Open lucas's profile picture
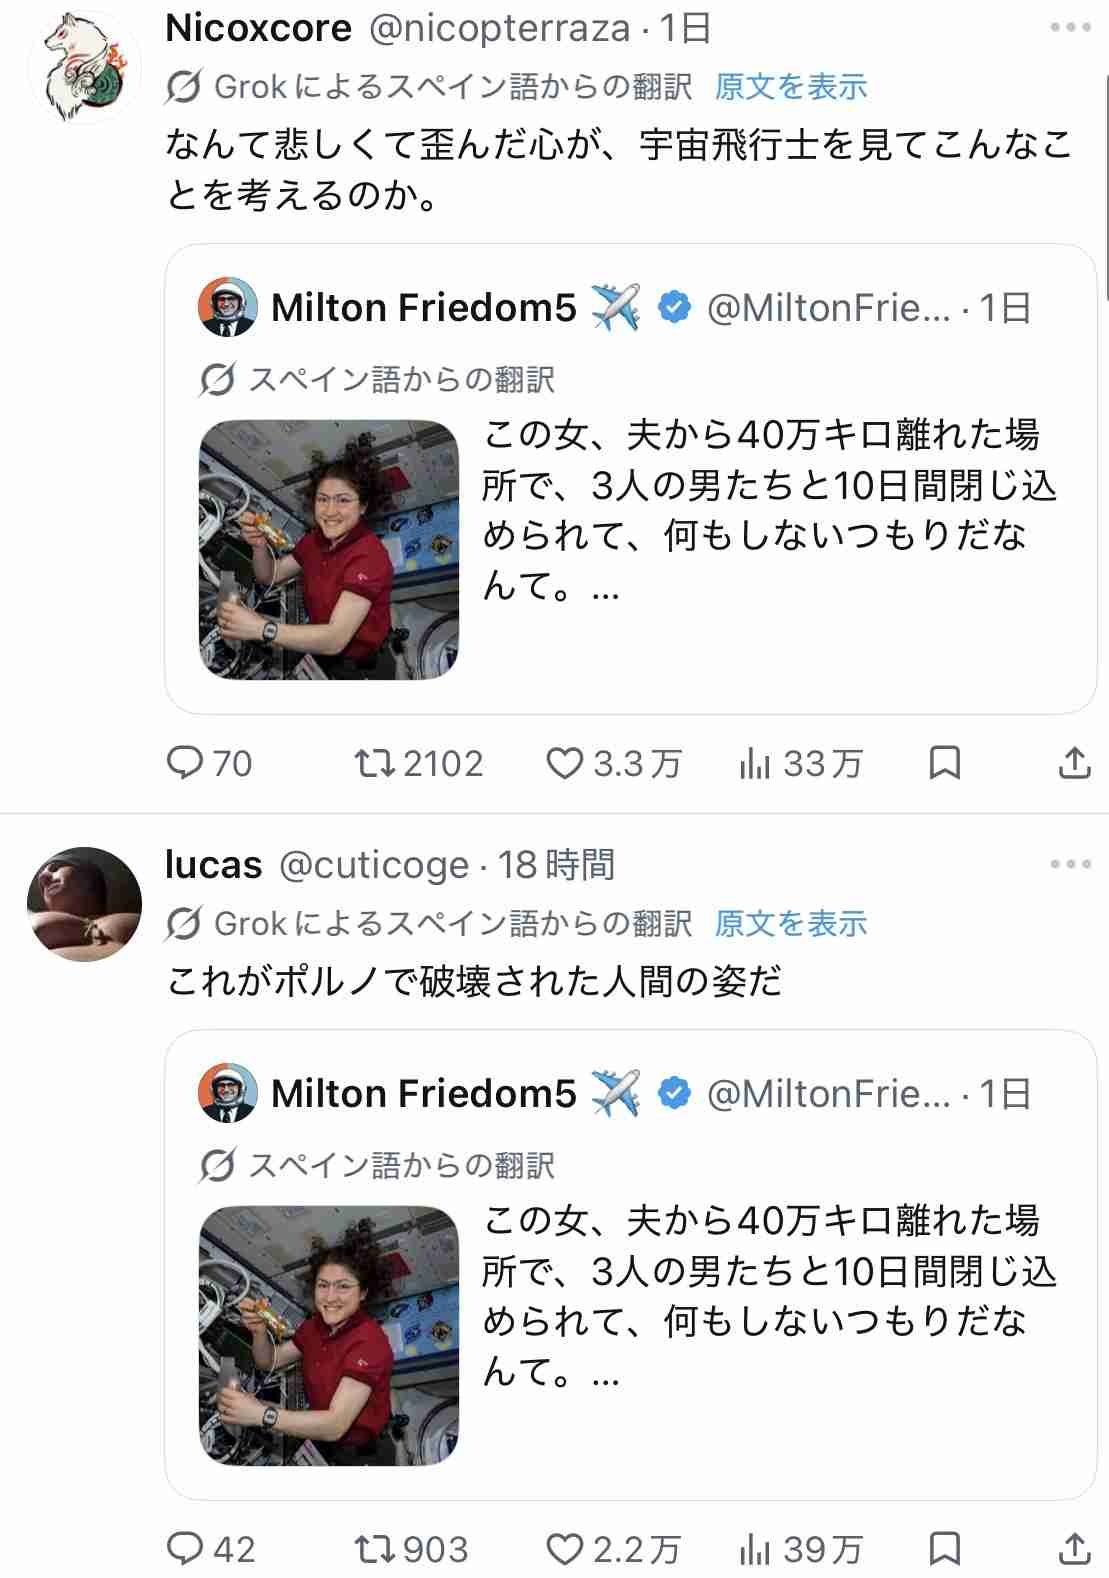This screenshot has height=1578, width=1109. pyautogui.click(x=84, y=904)
